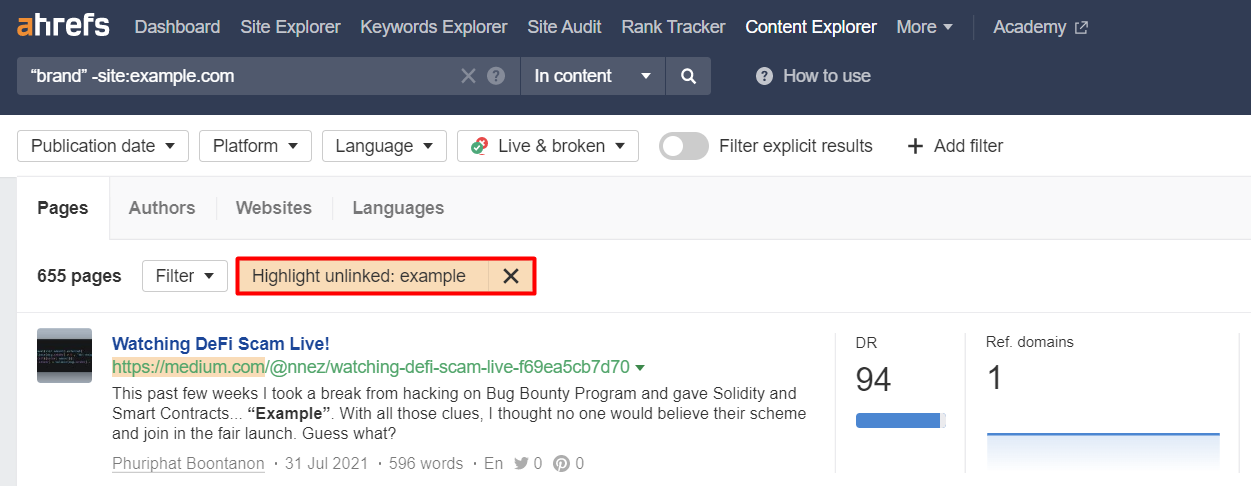The image size is (1251, 486).
Task: Click the Pinterest share count icon
Action: click(x=561, y=464)
